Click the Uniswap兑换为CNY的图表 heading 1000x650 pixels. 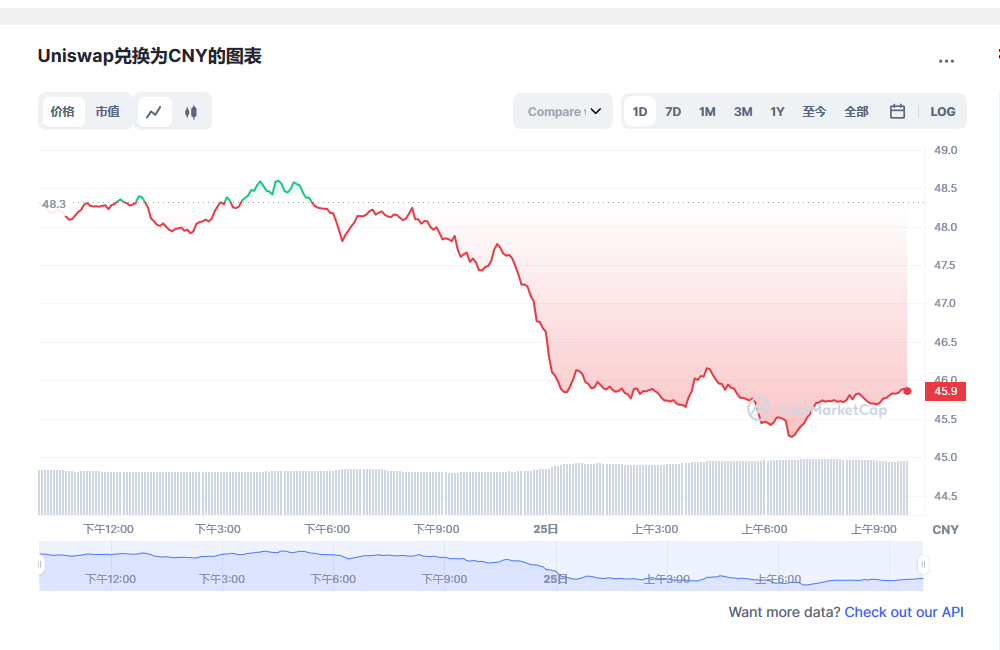(x=150, y=56)
